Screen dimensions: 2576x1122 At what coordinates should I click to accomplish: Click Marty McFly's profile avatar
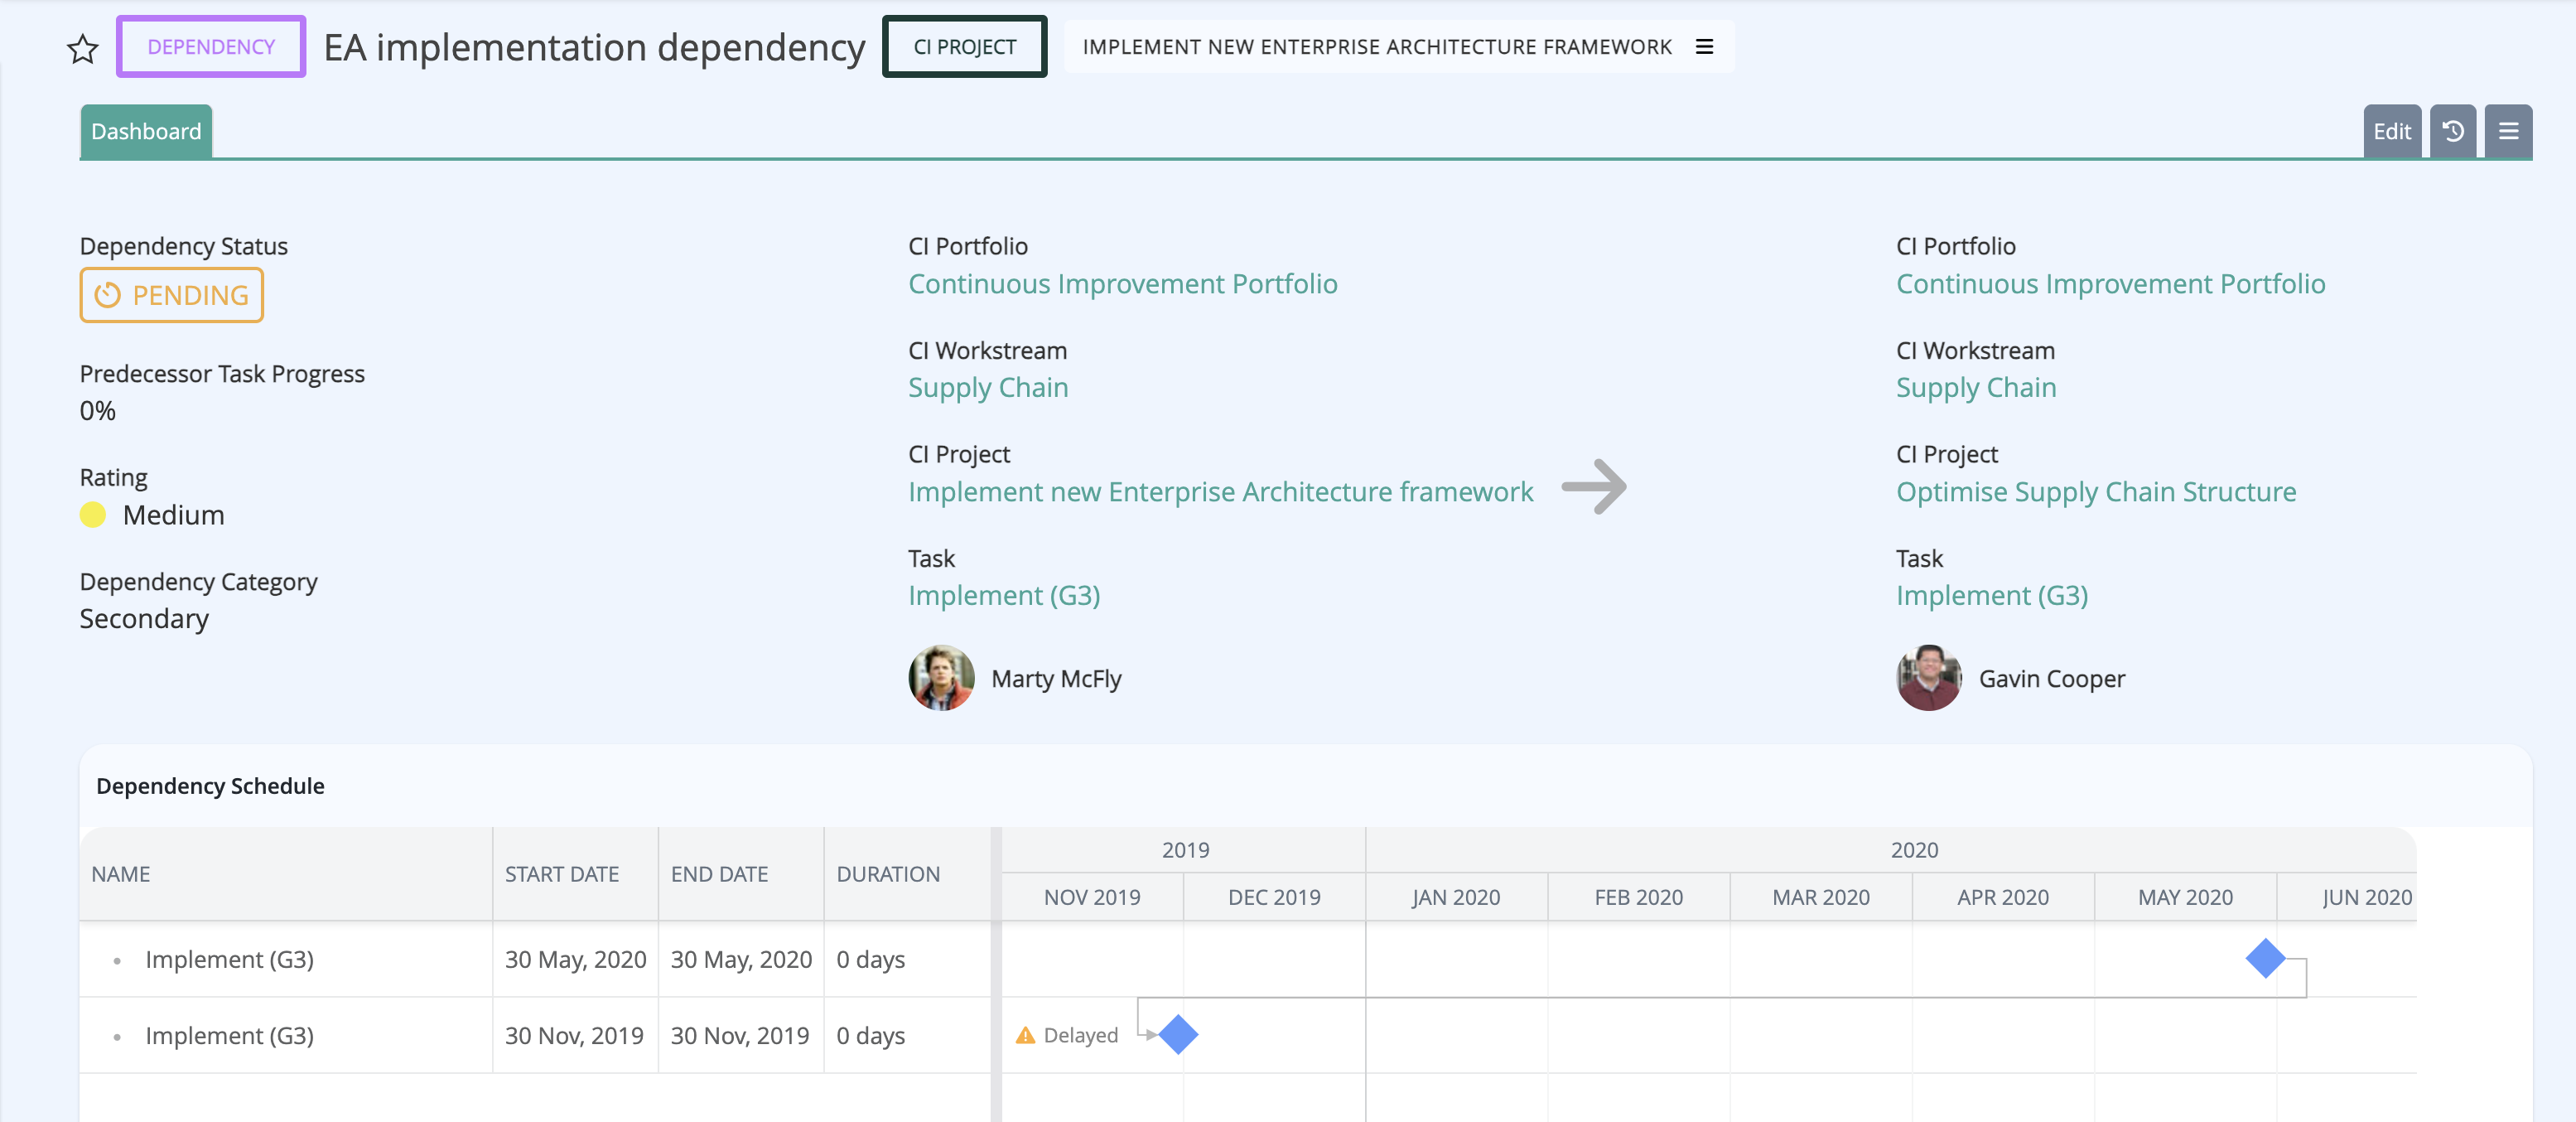pos(939,678)
